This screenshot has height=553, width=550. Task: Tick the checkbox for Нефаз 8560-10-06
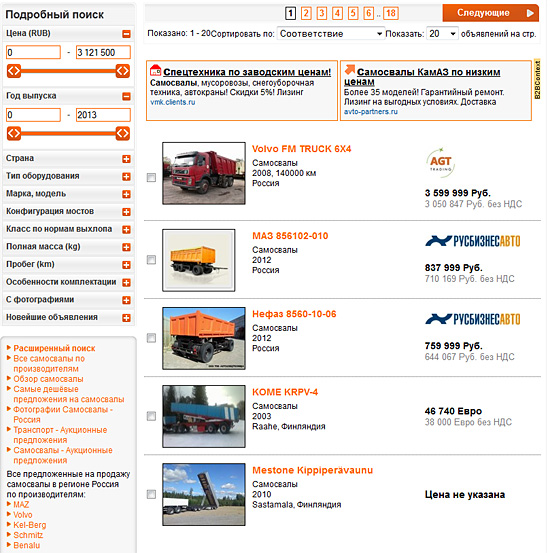pyautogui.click(x=151, y=338)
